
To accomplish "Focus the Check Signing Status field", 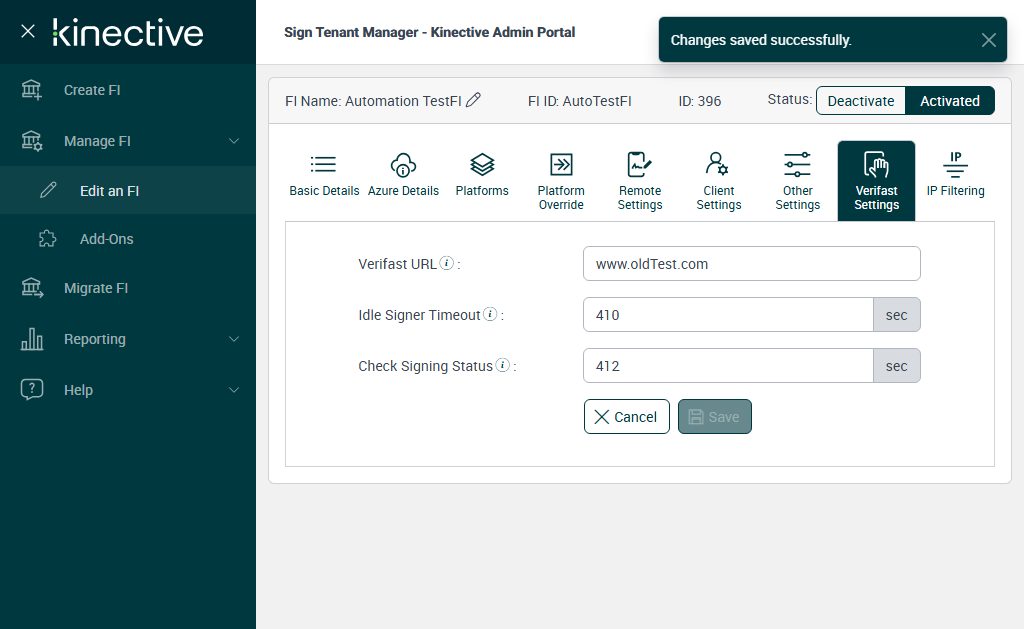I will click(x=728, y=365).
